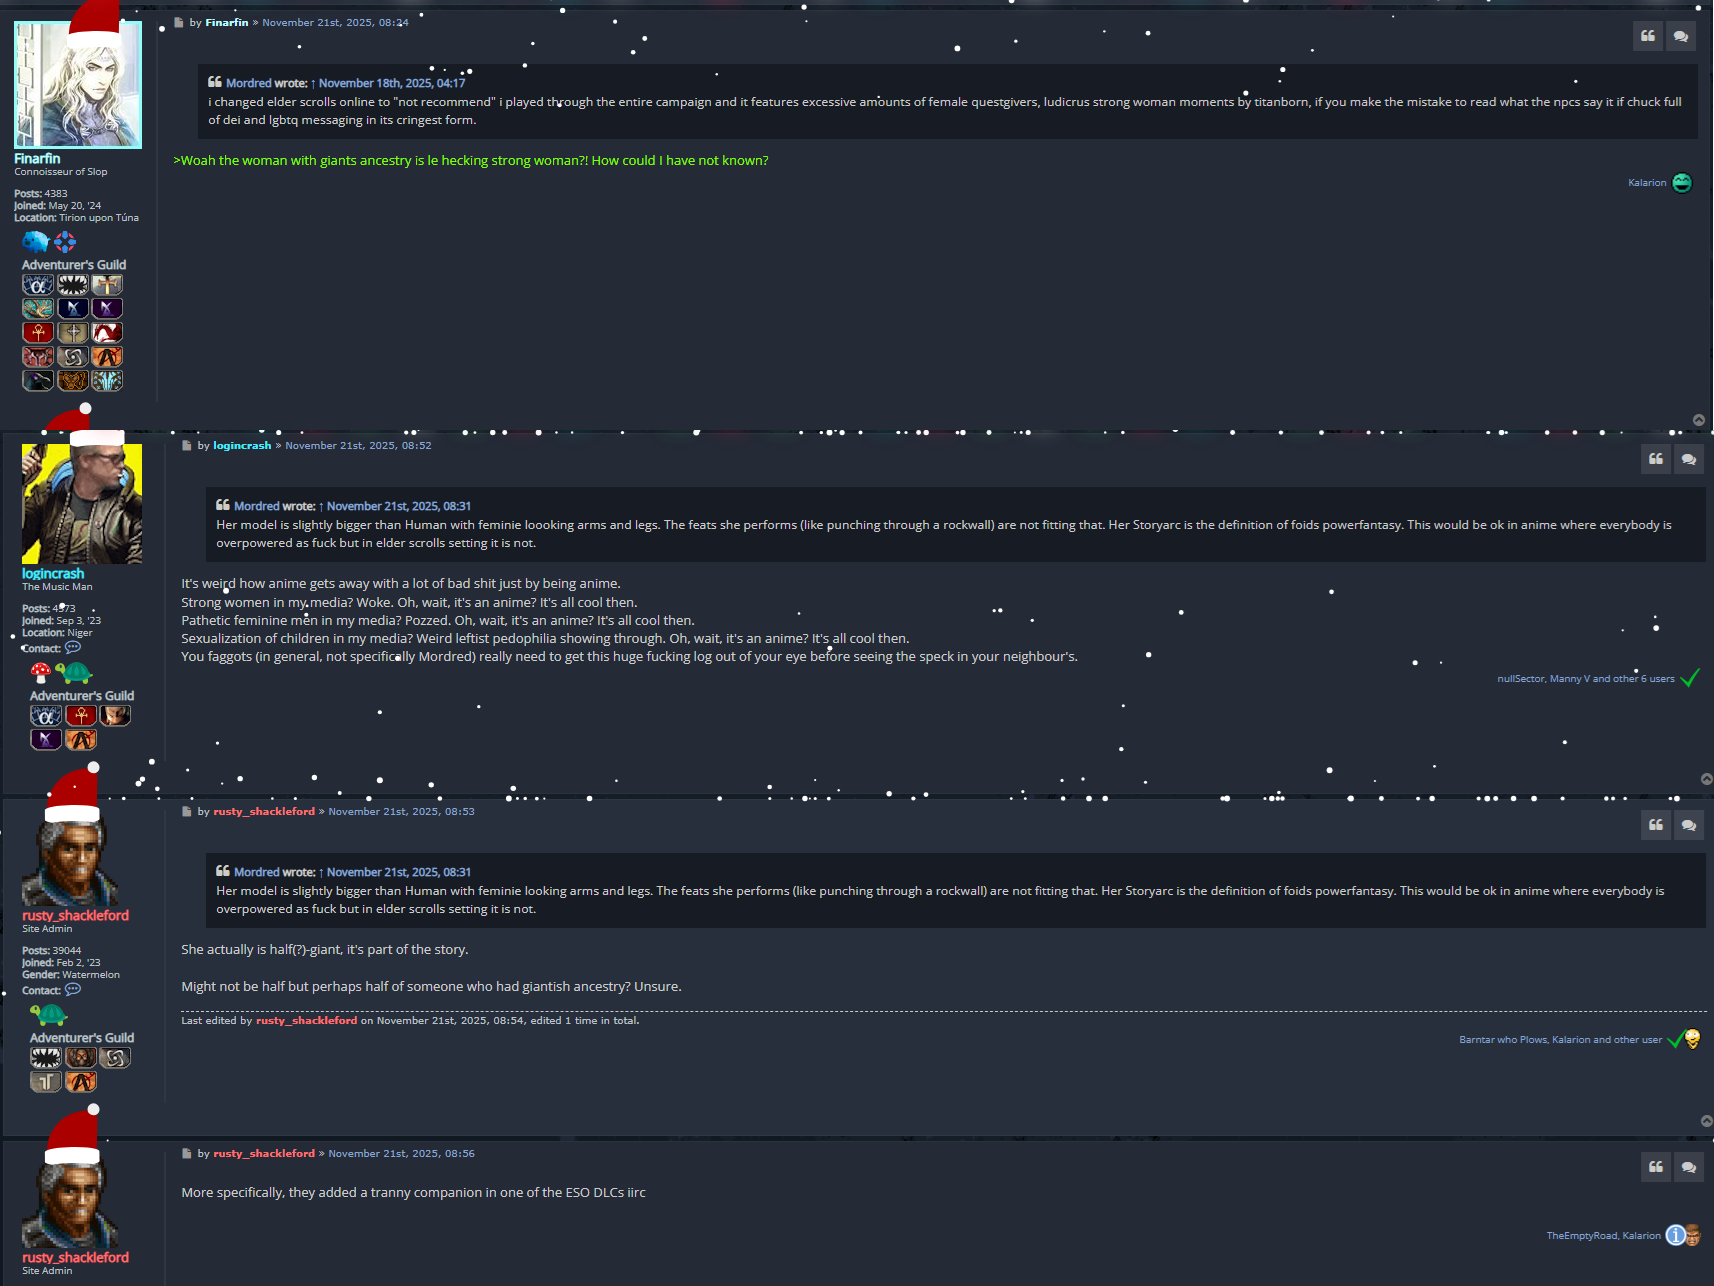Jump to top using arrow on Finarfin's post
1714x1286 pixels.
tap(1699, 420)
